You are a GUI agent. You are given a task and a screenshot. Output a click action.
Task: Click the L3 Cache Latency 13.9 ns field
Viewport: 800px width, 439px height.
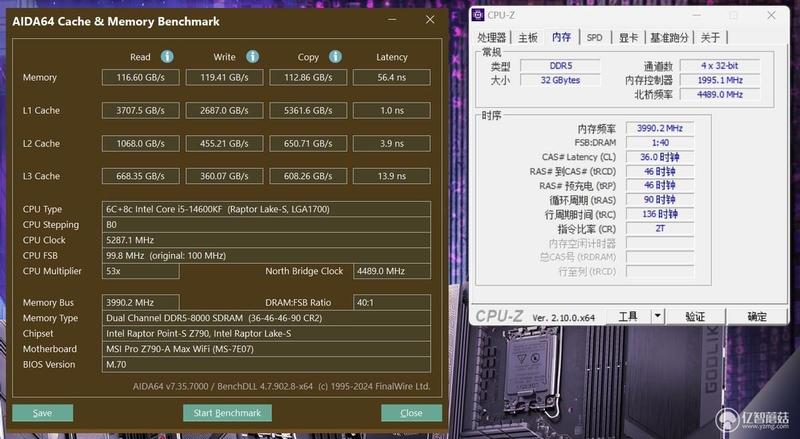392,176
